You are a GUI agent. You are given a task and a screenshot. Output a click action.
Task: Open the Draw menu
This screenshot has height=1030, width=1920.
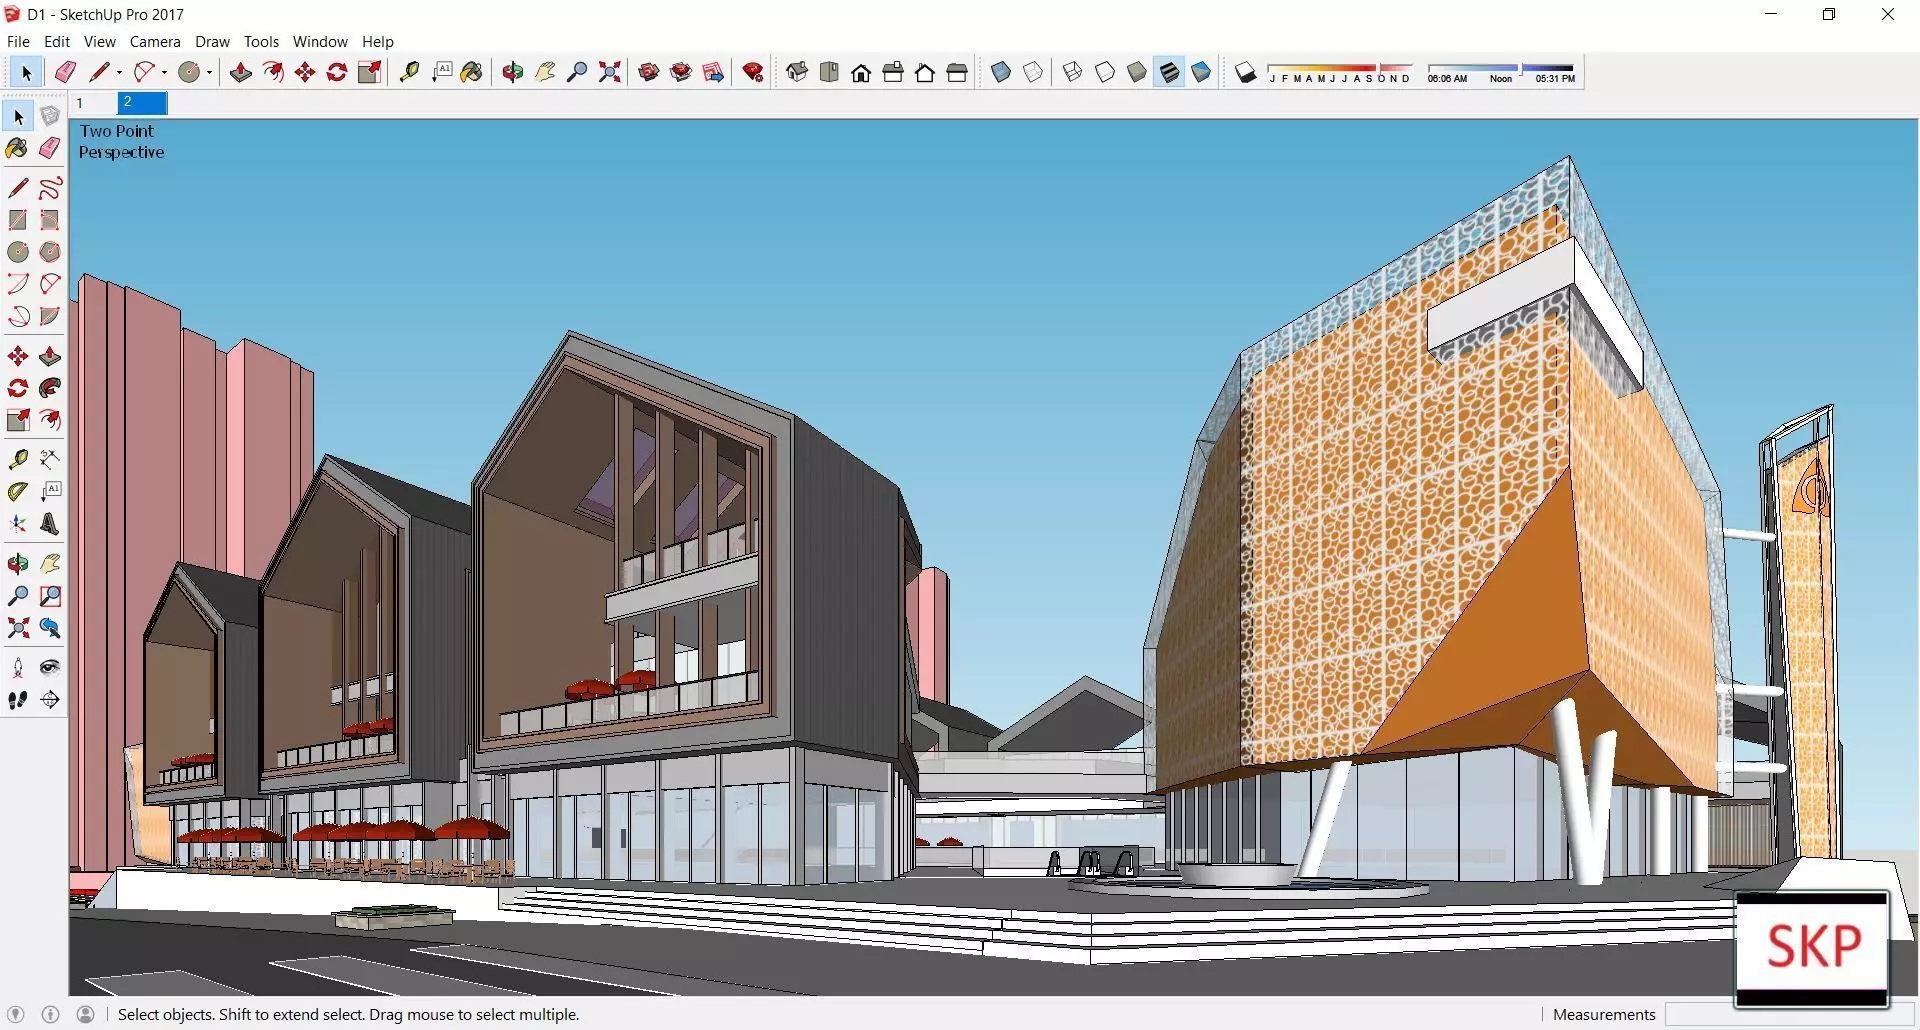click(x=212, y=41)
